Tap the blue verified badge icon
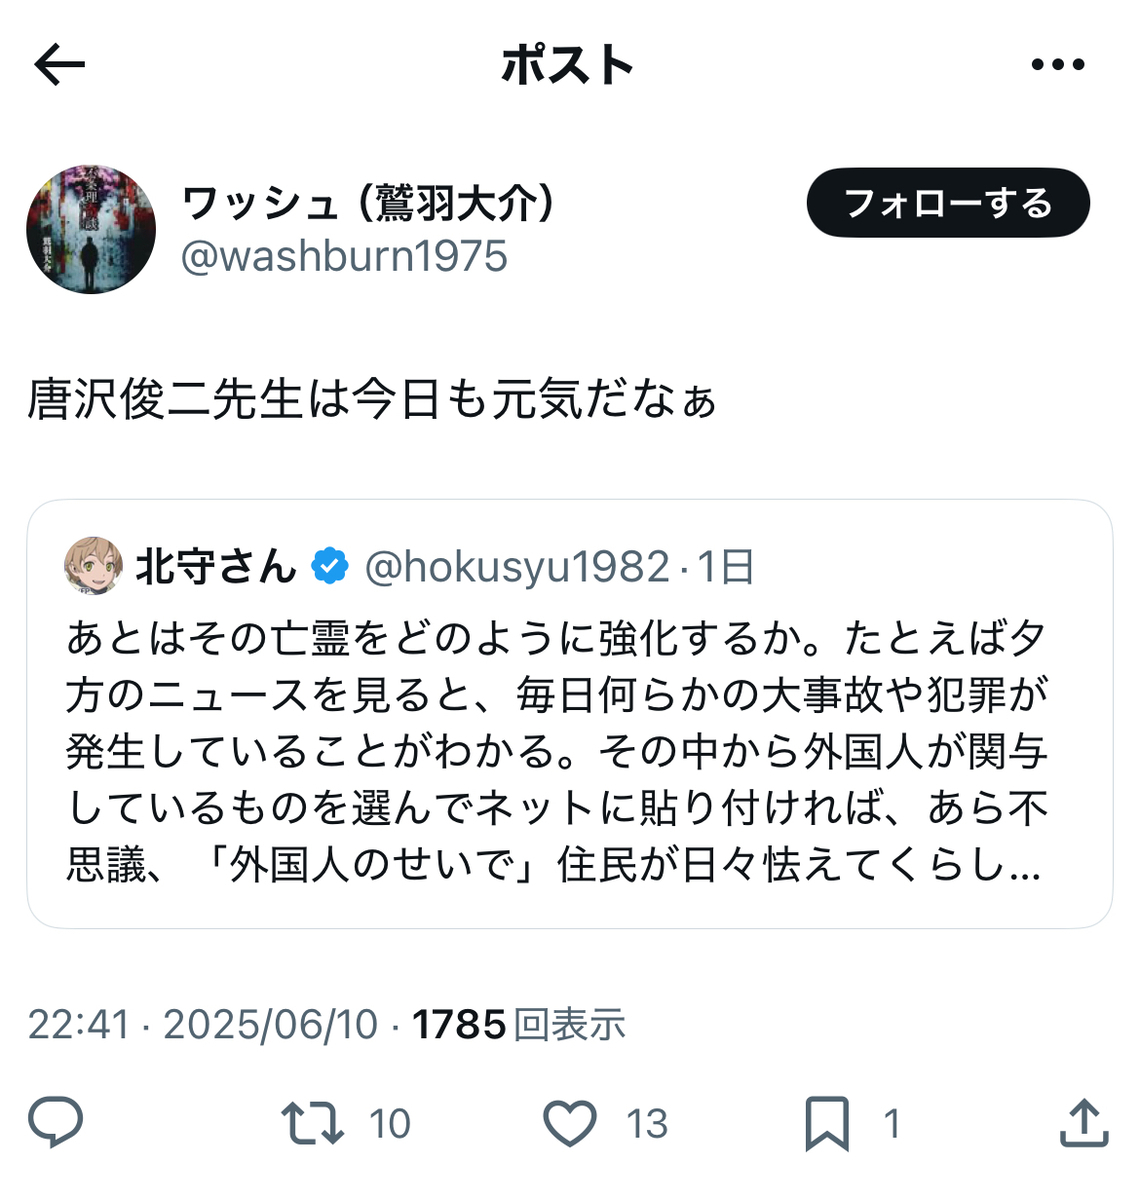Viewport: 1140px width, 1200px height. (x=330, y=566)
